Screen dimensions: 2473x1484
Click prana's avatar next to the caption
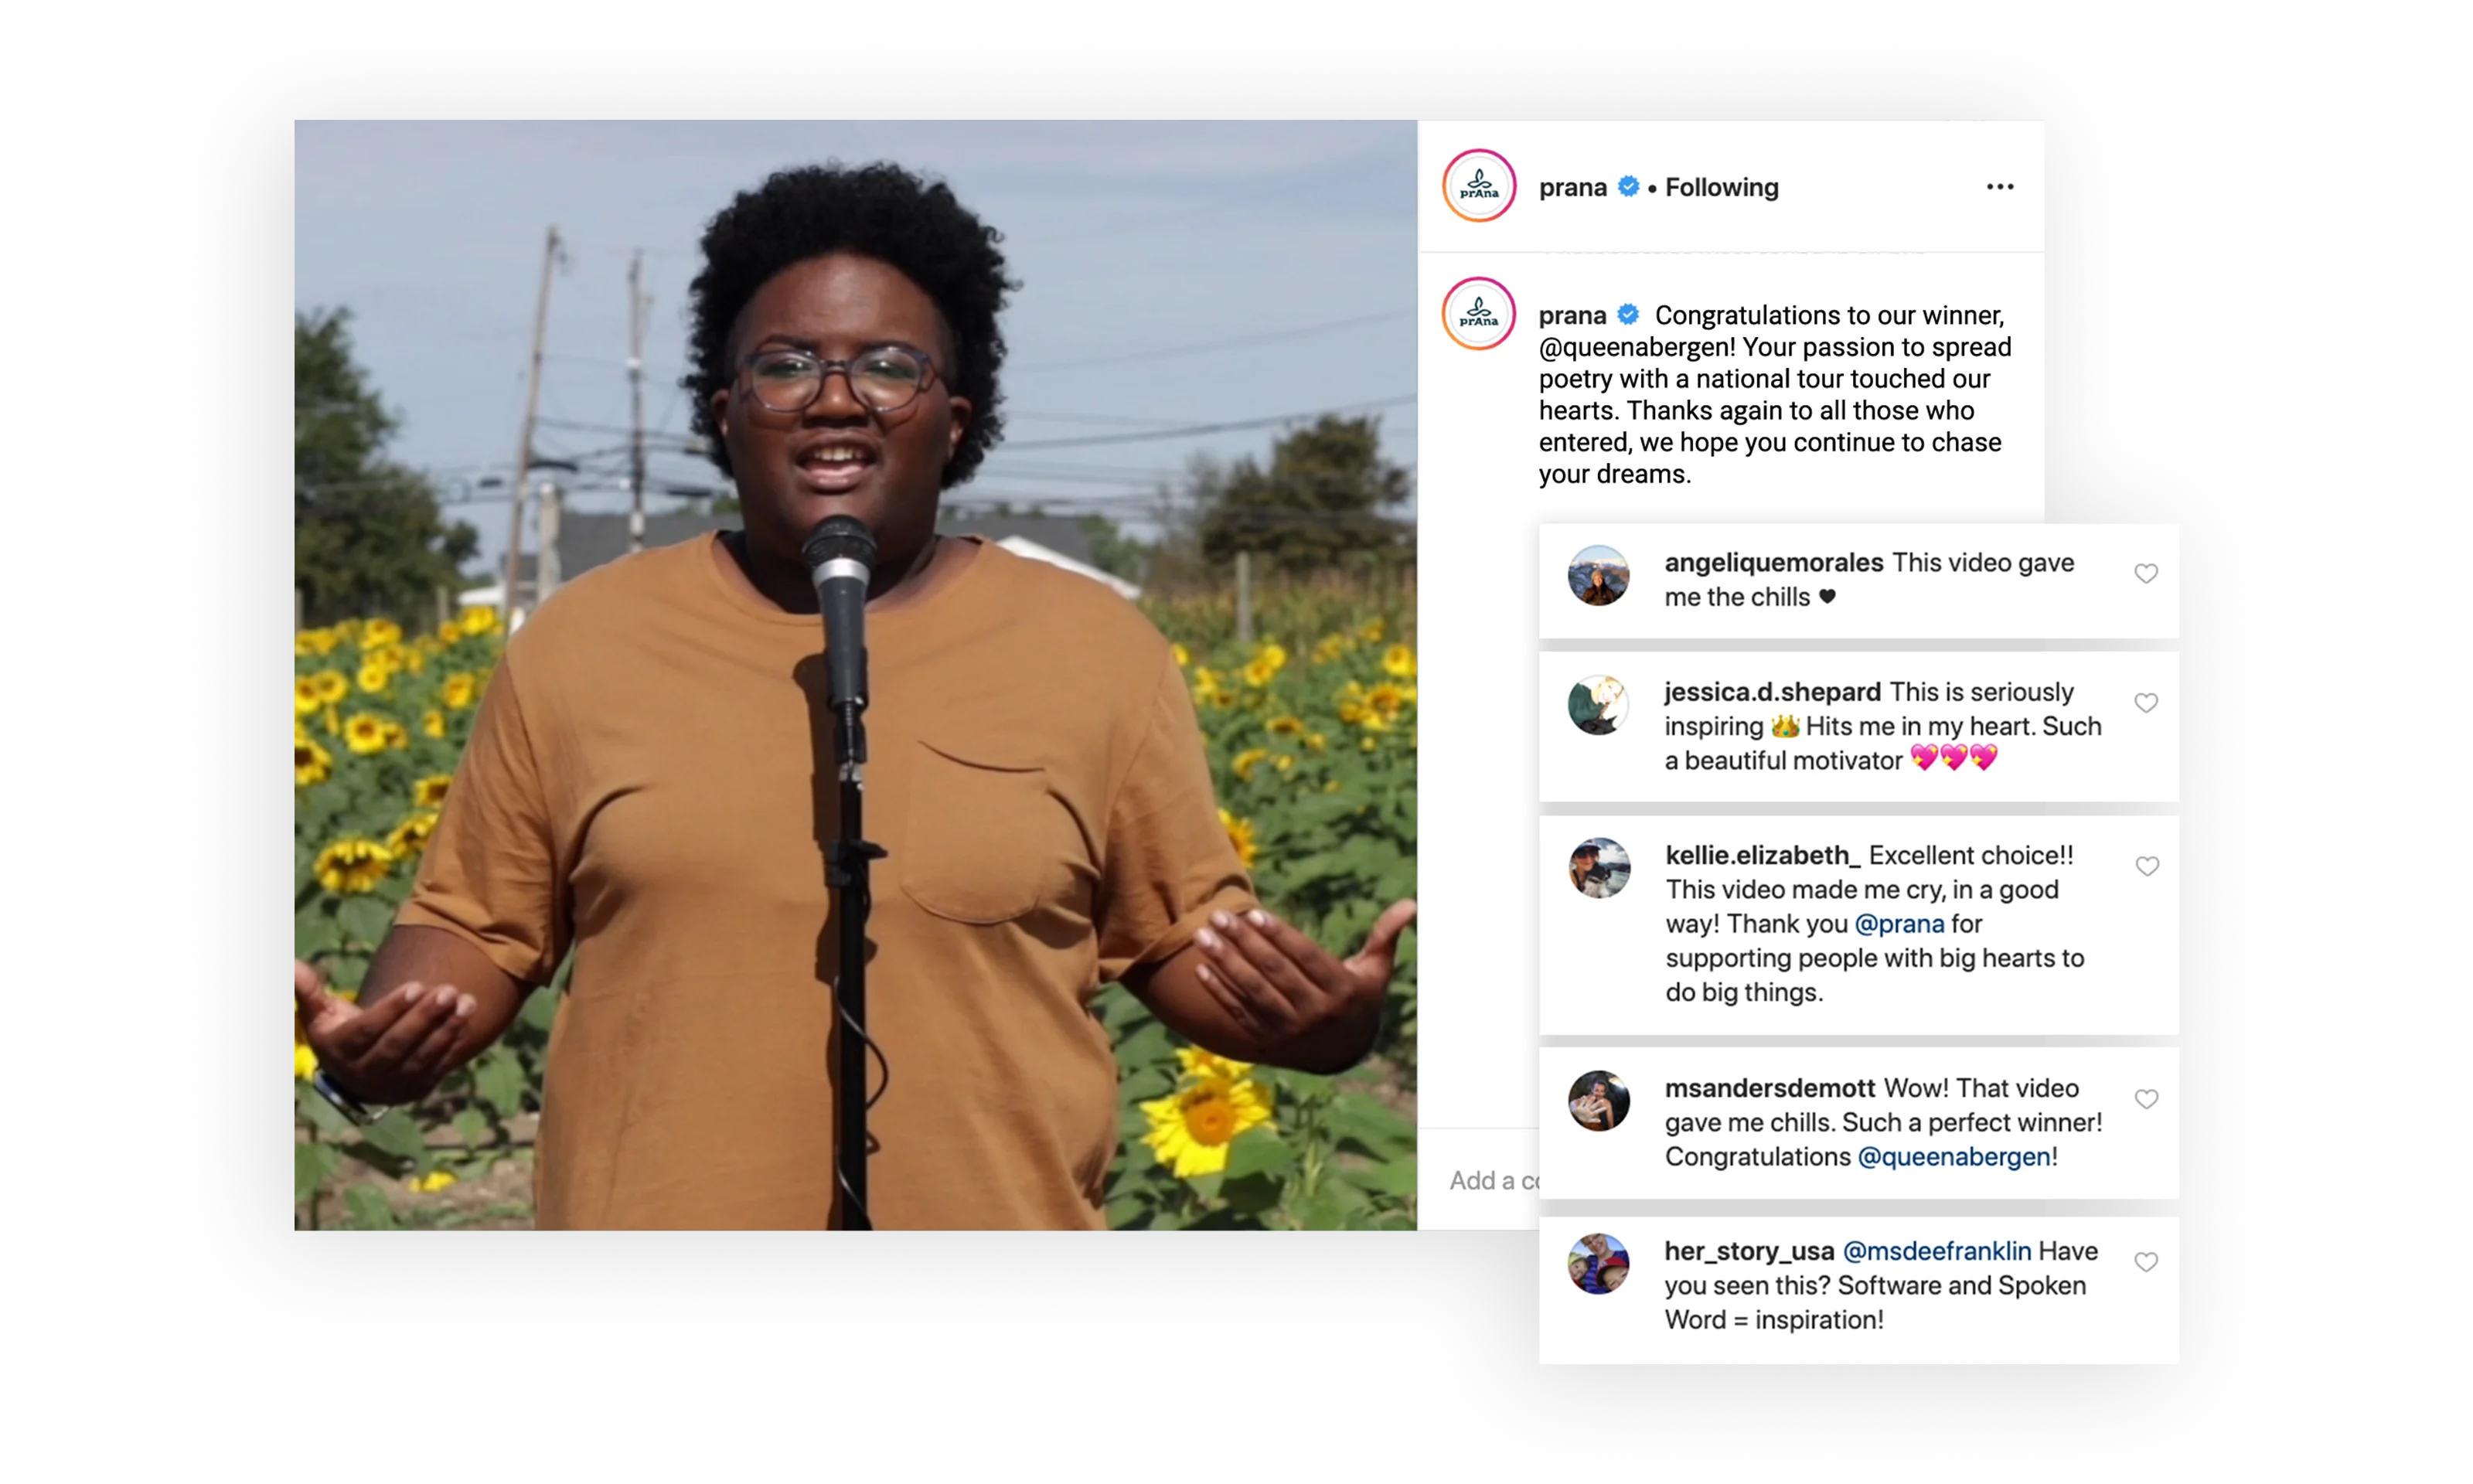click(x=1478, y=314)
